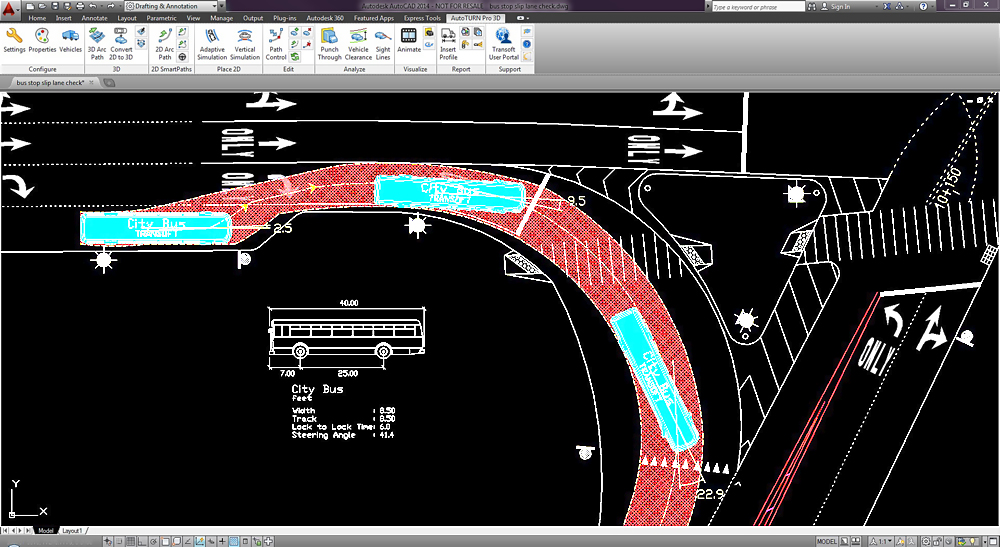Switch to the Layout1 tab
This screenshot has width=1000, height=547.
(72, 530)
